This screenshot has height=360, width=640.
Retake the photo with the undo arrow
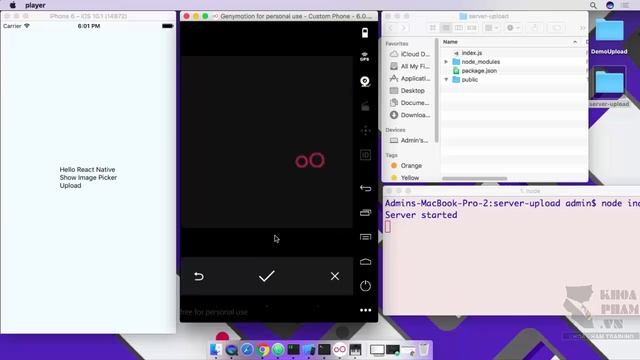click(x=199, y=276)
